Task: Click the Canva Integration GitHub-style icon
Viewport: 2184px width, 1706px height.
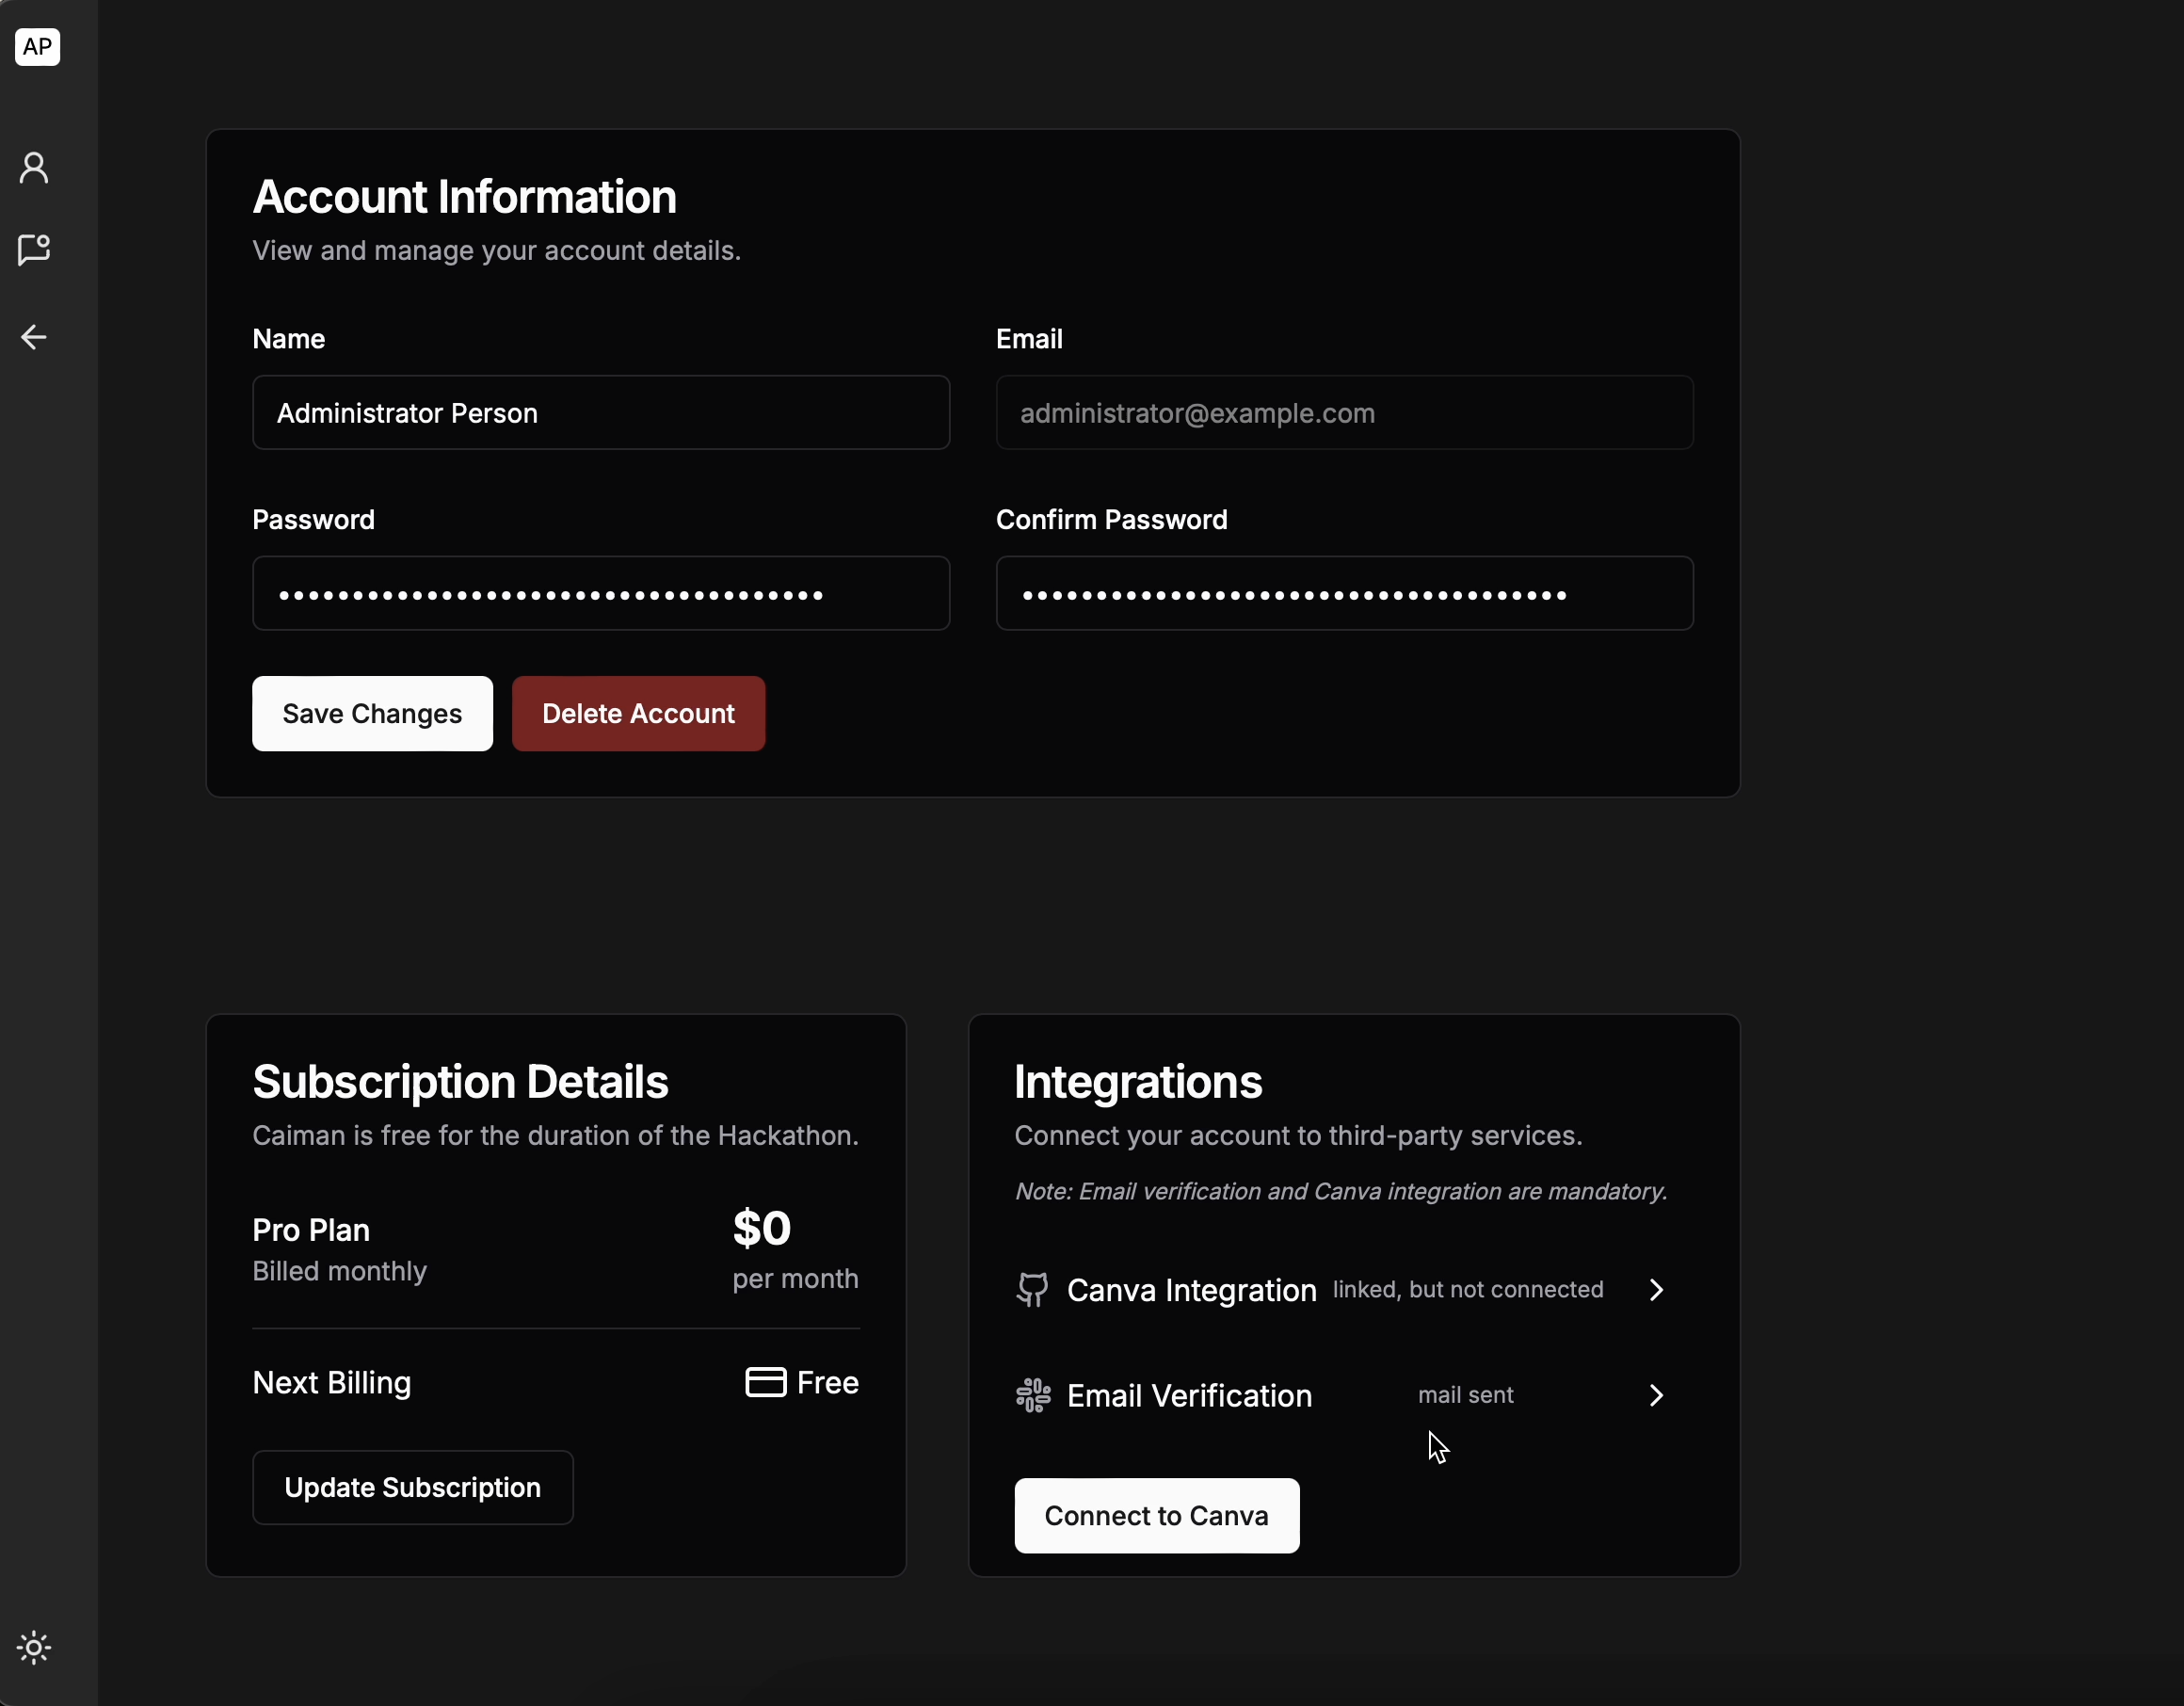Action: [1032, 1290]
